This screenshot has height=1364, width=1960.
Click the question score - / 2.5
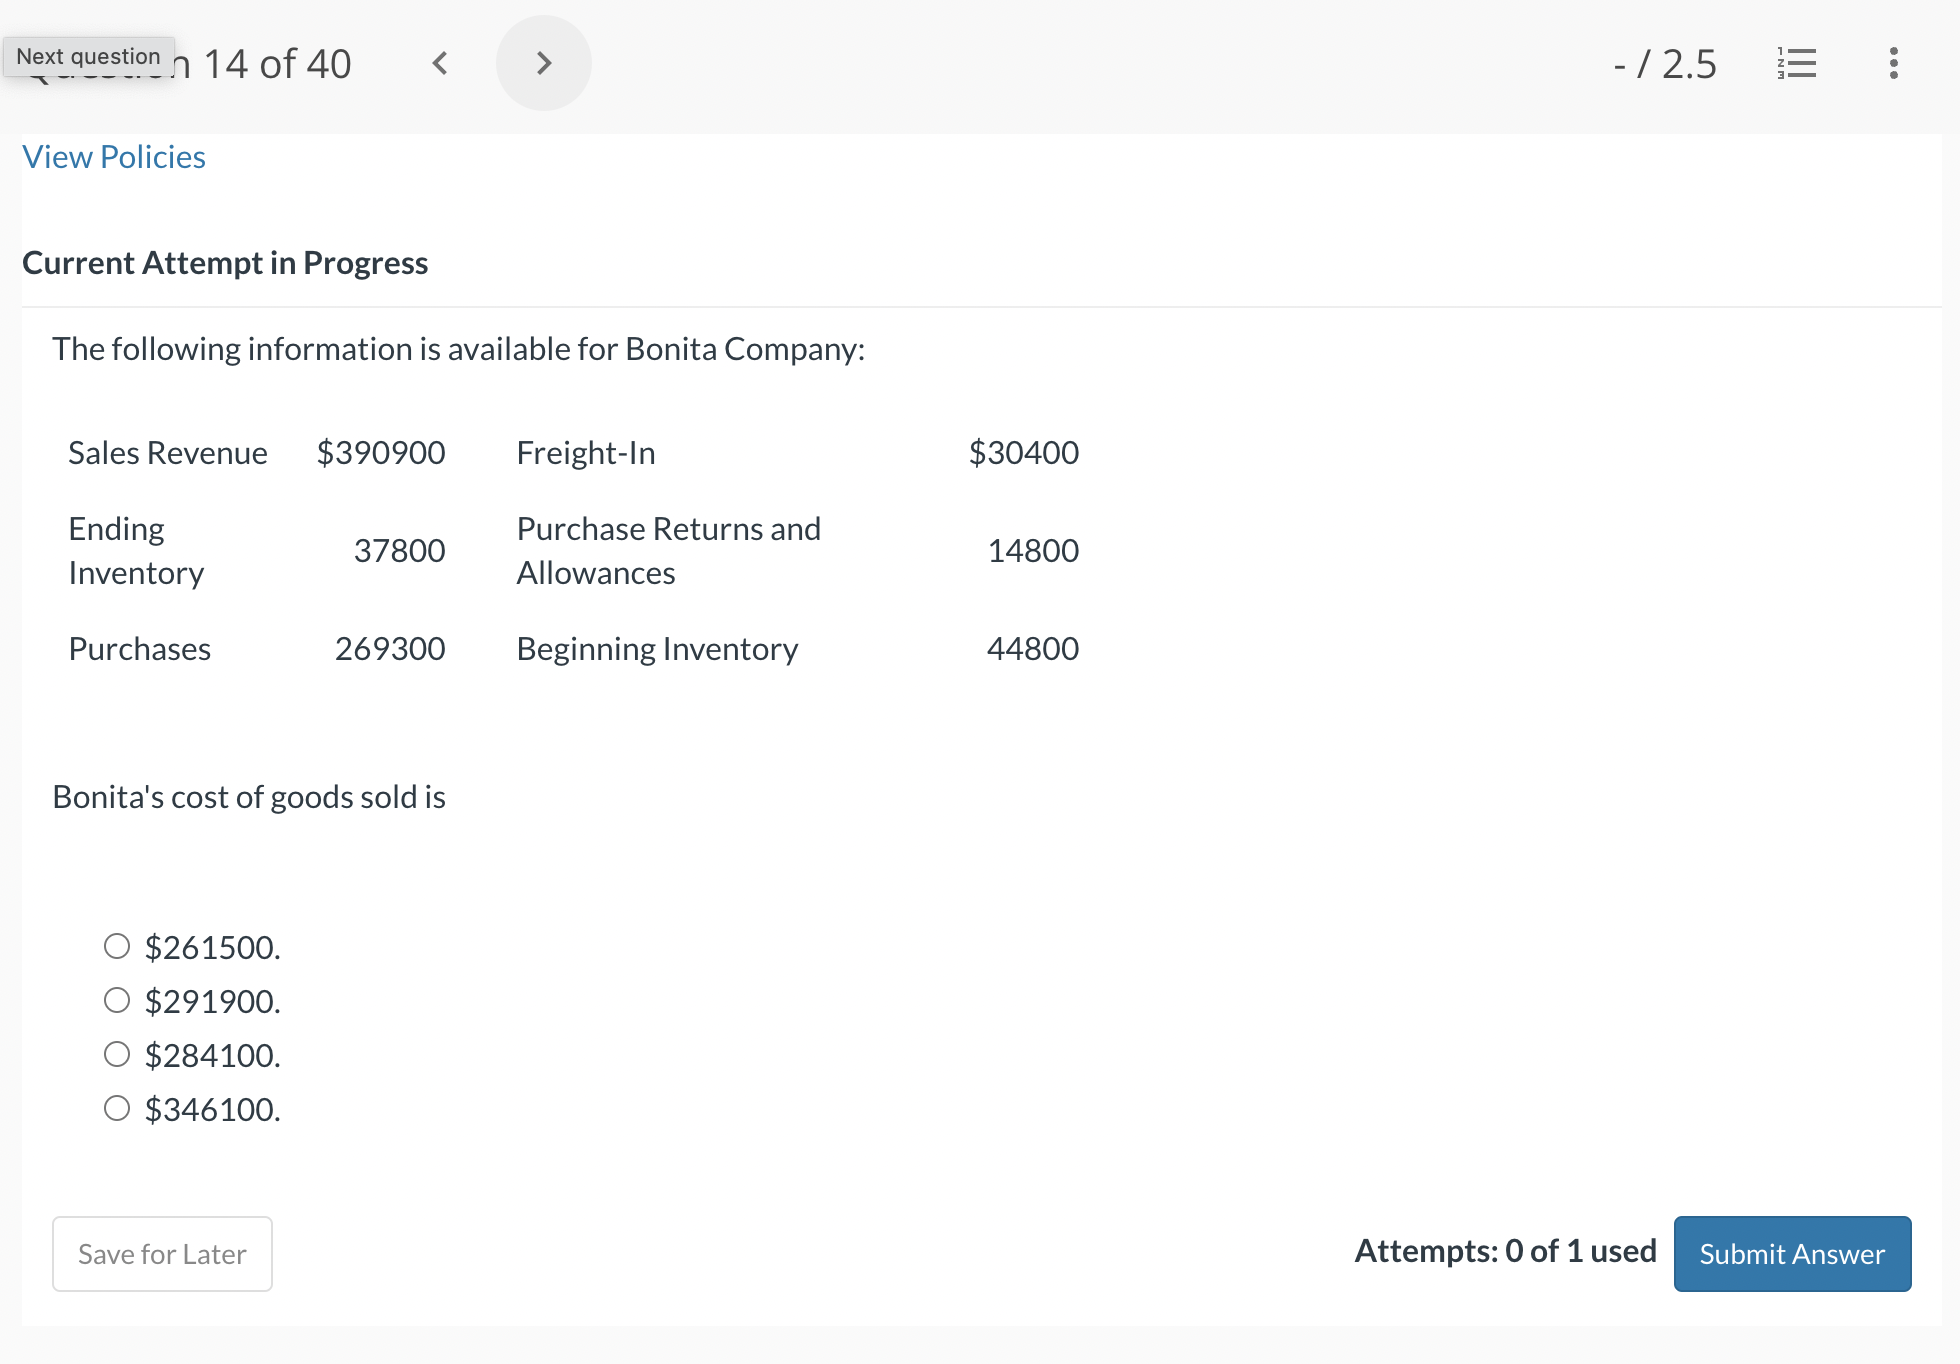point(1665,64)
